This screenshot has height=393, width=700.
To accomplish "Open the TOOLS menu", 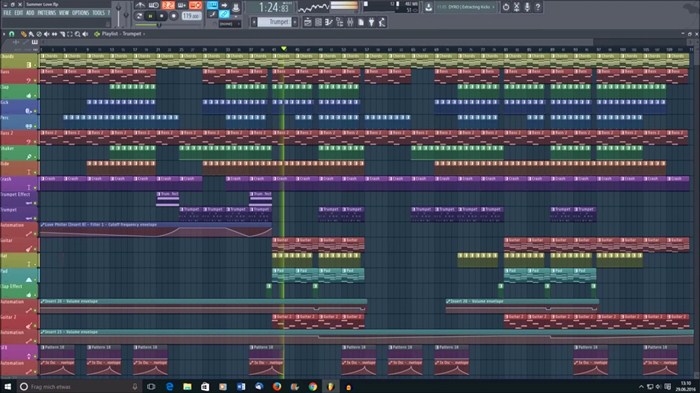I will (98, 13).
